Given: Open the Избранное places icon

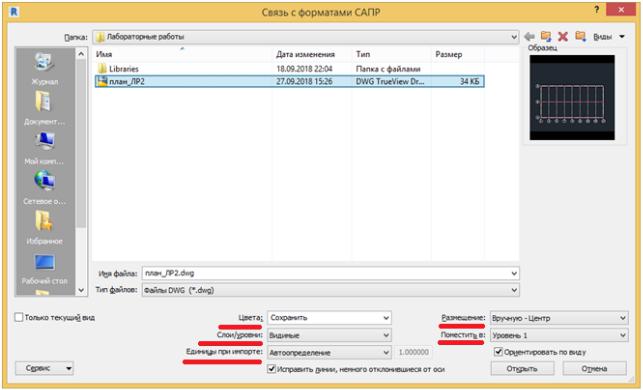Looking at the screenshot, I should pyautogui.click(x=44, y=221).
